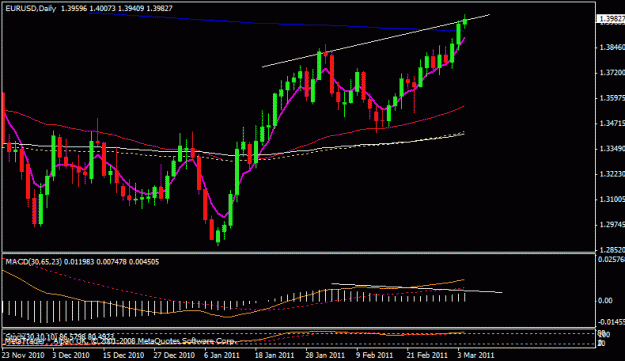Click the 15 Dec 2010 date label
This screenshot has width=625, height=361.
(x=123, y=355)
